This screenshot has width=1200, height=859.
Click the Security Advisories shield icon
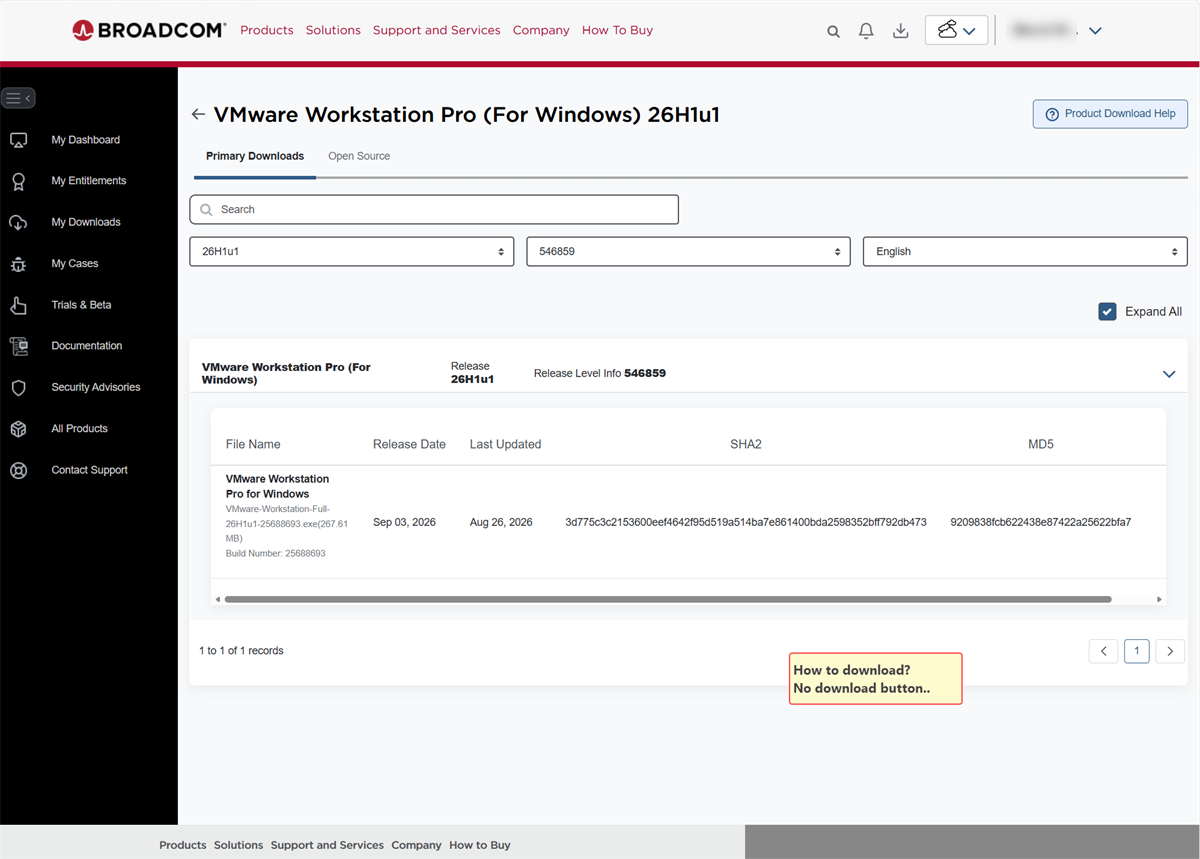point(18,387)
